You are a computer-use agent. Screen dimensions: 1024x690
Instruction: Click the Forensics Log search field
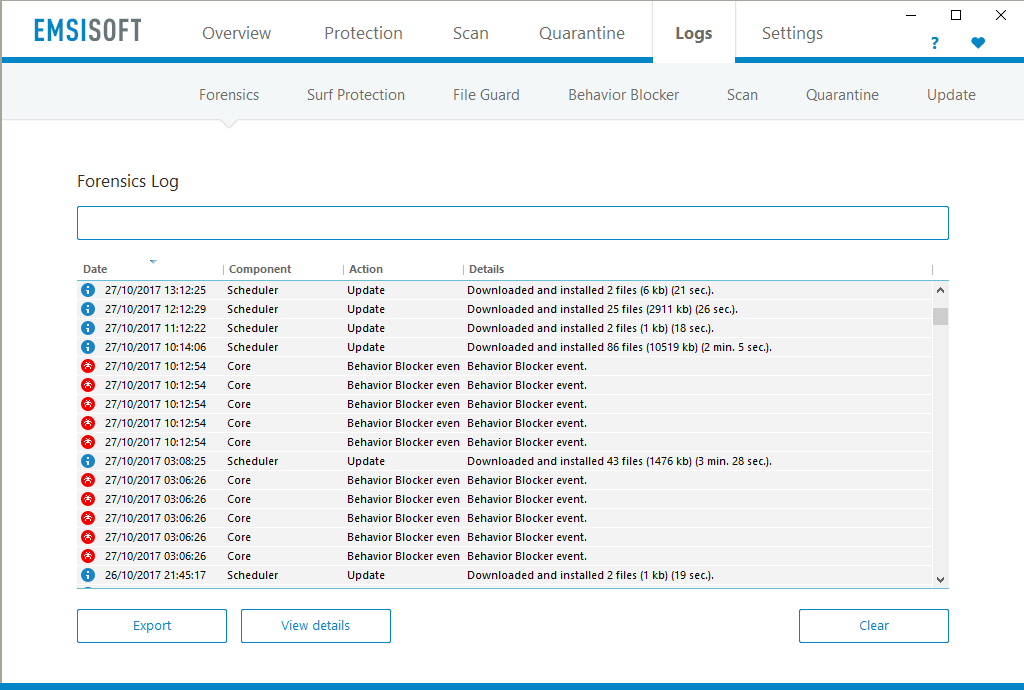(x=512, y=223)
